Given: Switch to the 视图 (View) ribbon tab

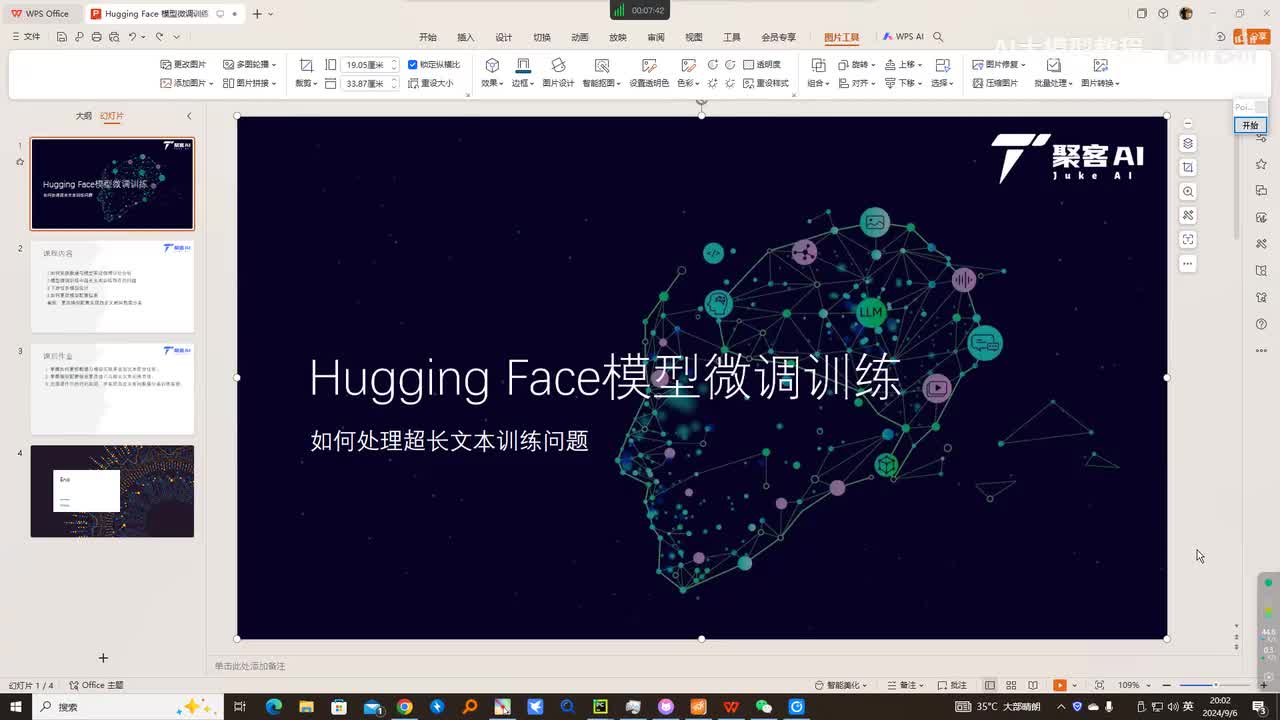Looking at the screenshot, I should tap(694, 37).
